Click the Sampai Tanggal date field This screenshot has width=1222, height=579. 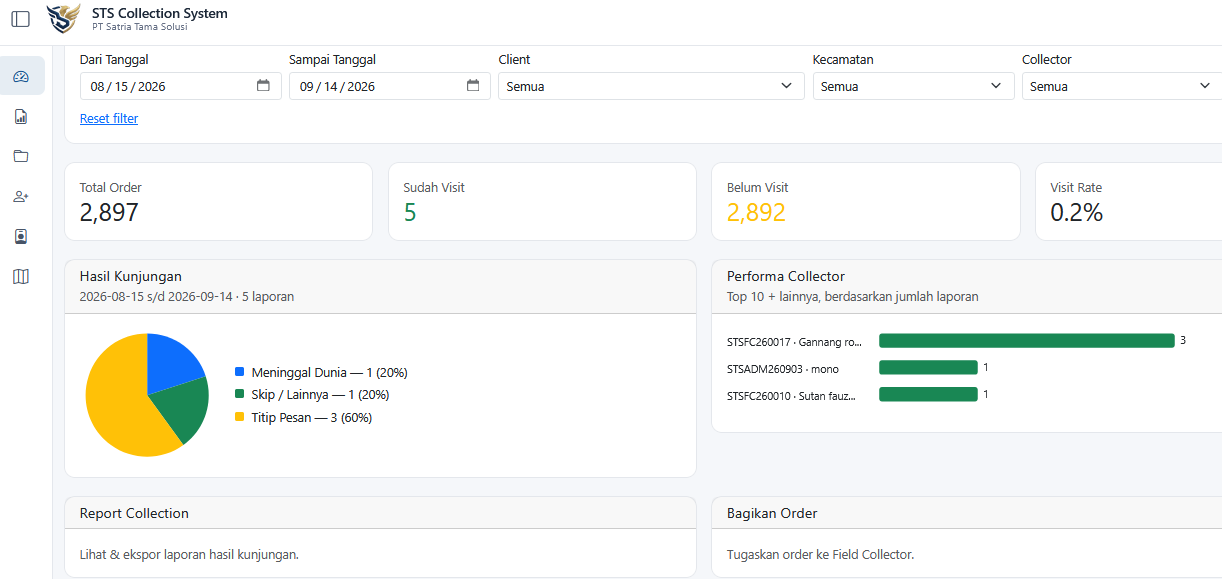[x=390, y=86]
